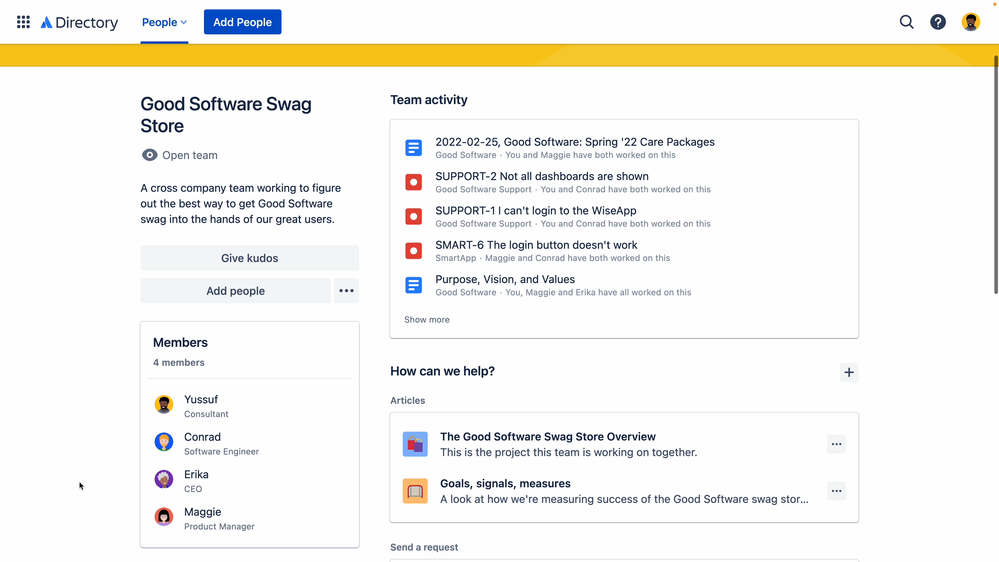Click the Add people button under Give kudos

[x=235, y=291]
